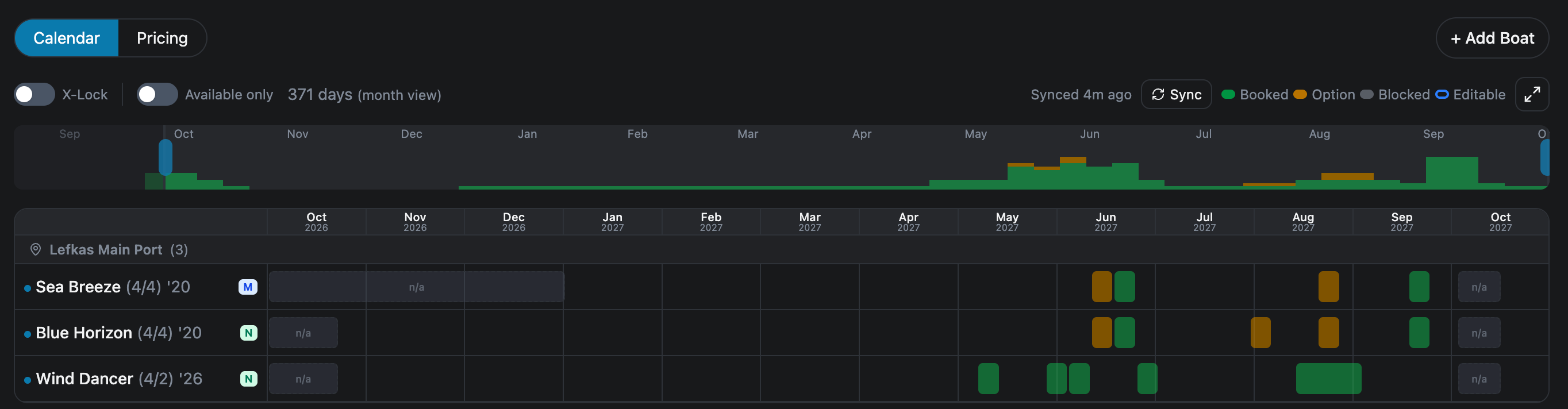This screenshot has width=1568, height=409.
Task: Select Sea Breeze September booked block
Action: pos(1420,287)
